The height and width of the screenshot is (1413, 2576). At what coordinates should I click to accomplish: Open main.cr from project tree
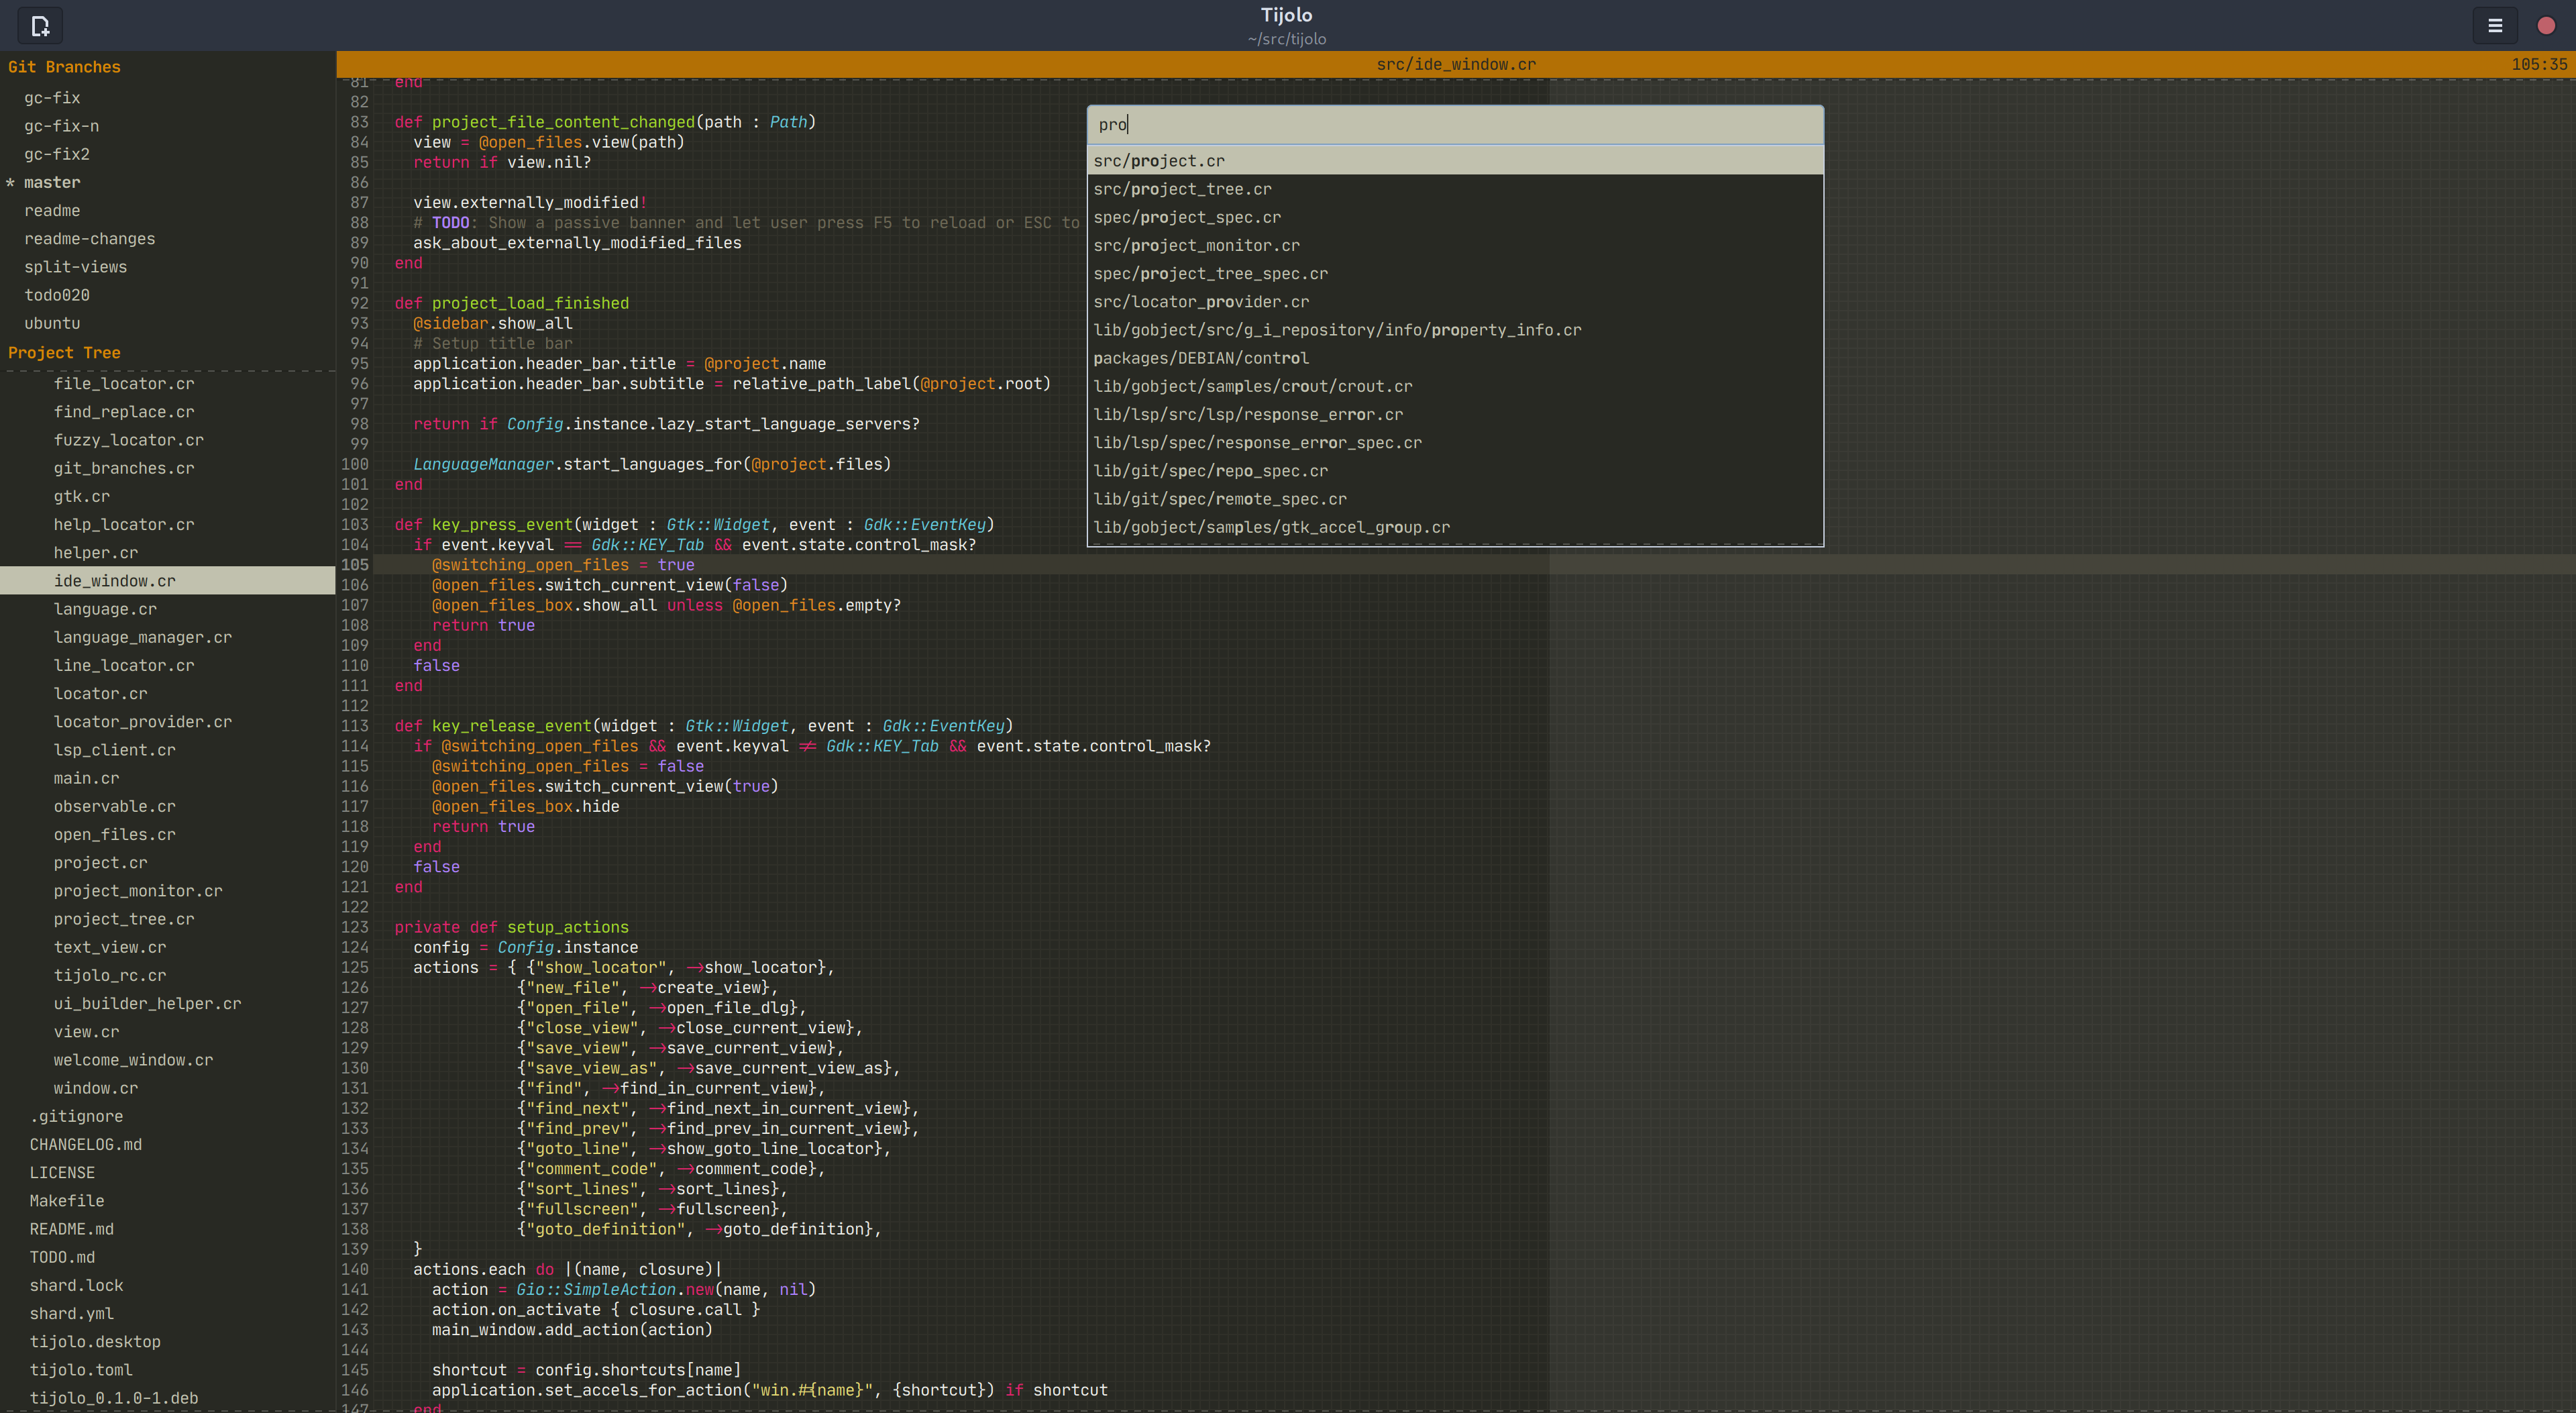(x=86, y=778)
